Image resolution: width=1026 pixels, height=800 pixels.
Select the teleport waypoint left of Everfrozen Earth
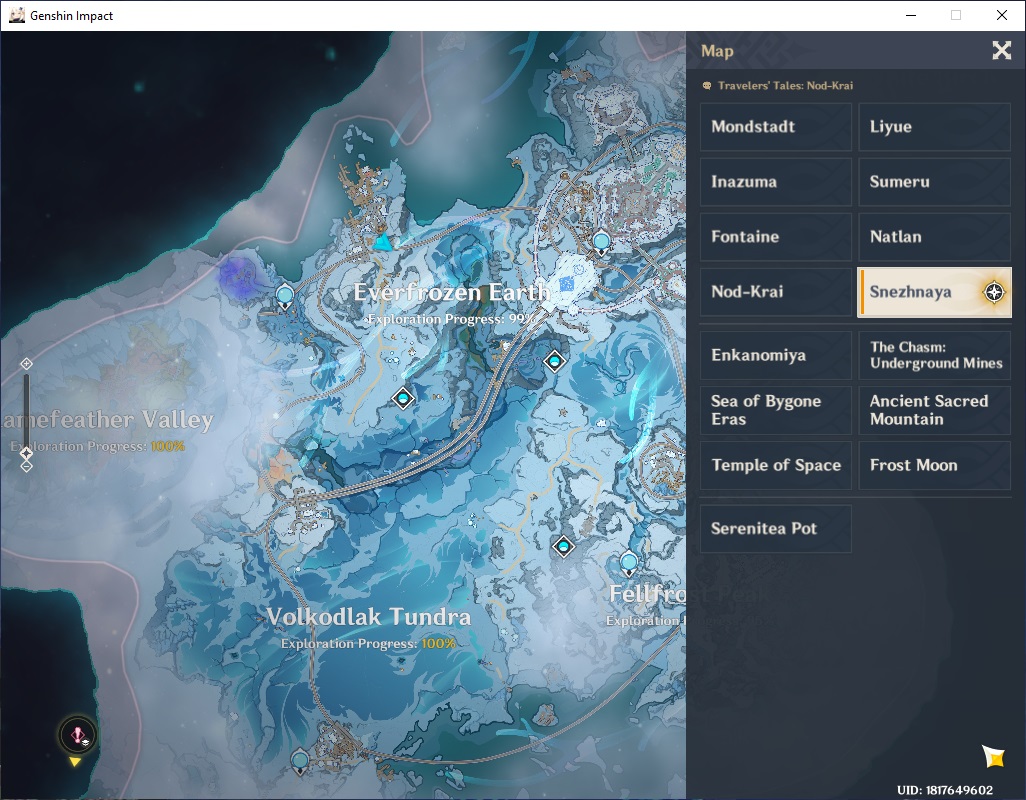tap(285, 297)
